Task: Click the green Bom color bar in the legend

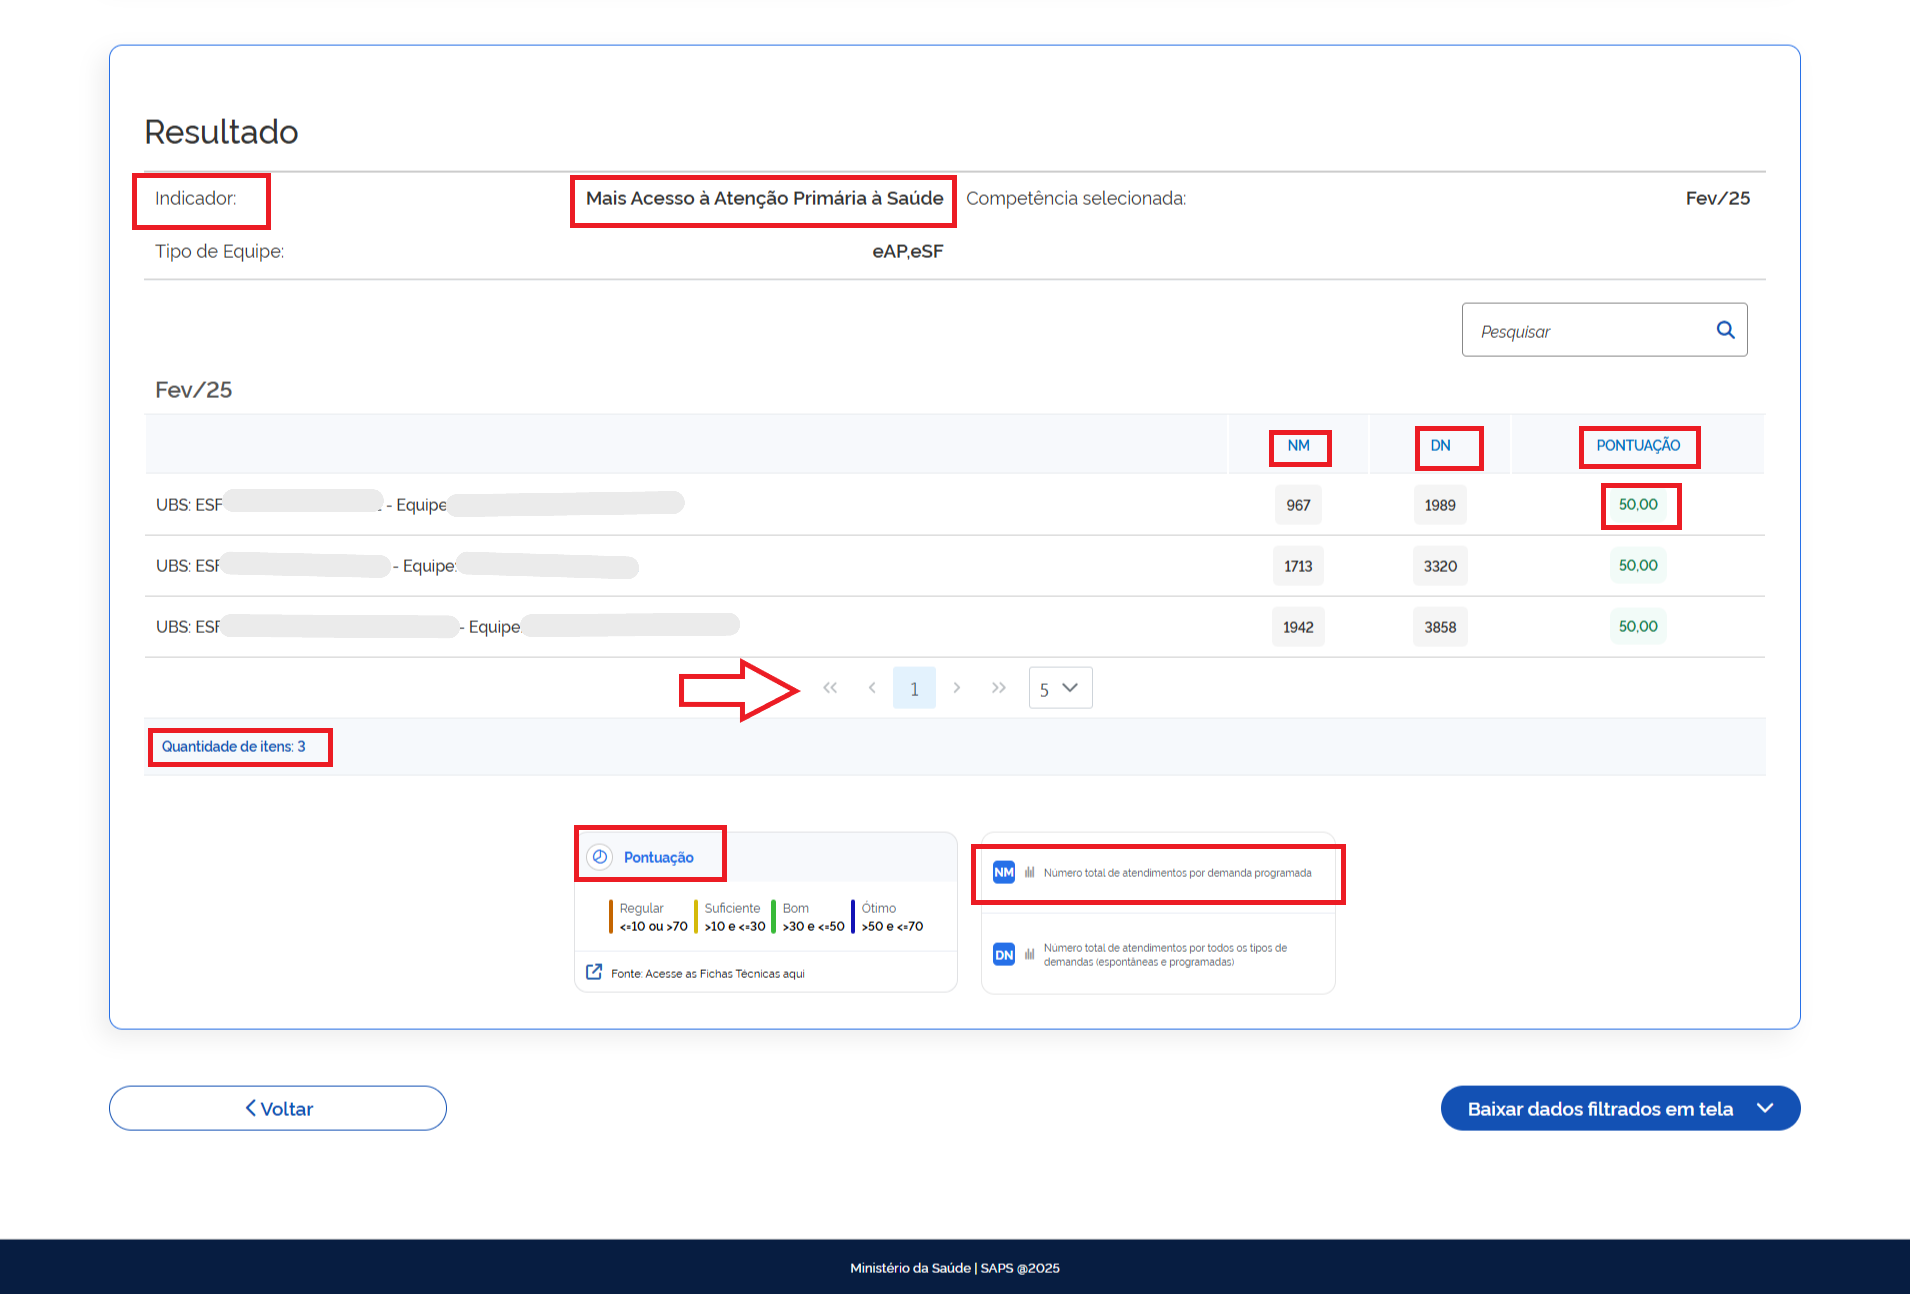Action: point(774,916)
